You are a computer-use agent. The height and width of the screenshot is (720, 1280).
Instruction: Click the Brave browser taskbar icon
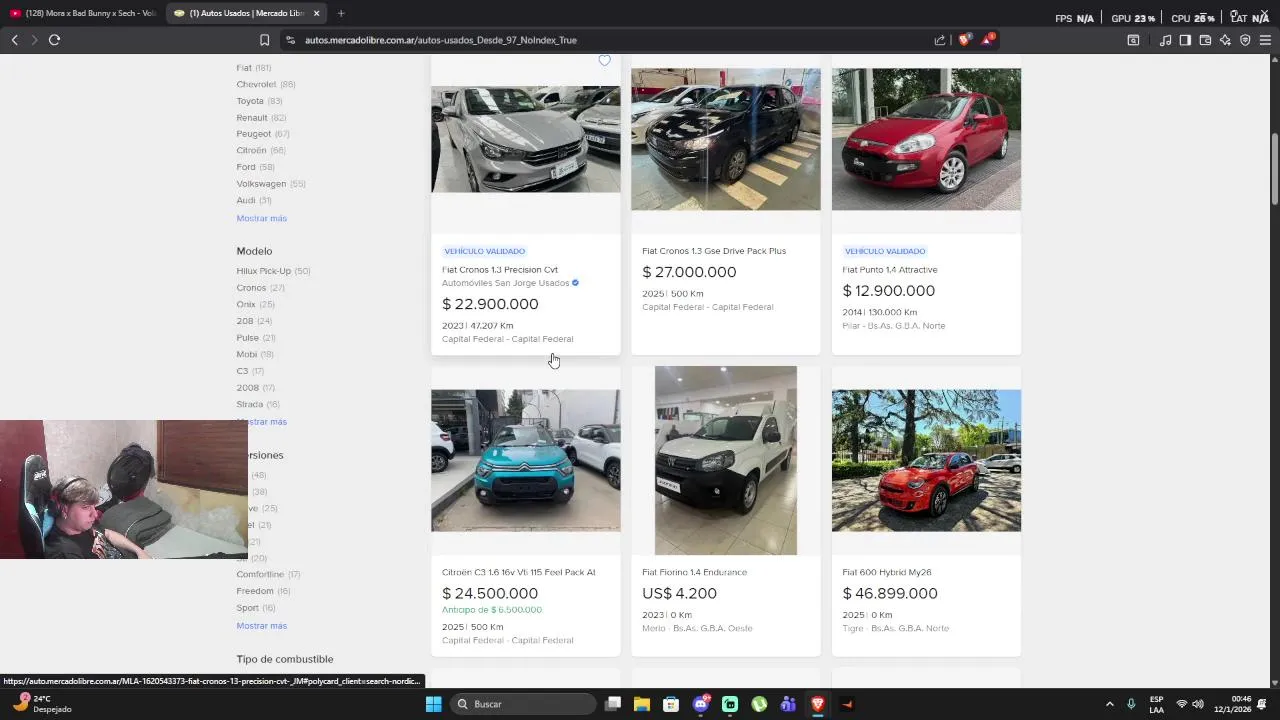818,704
